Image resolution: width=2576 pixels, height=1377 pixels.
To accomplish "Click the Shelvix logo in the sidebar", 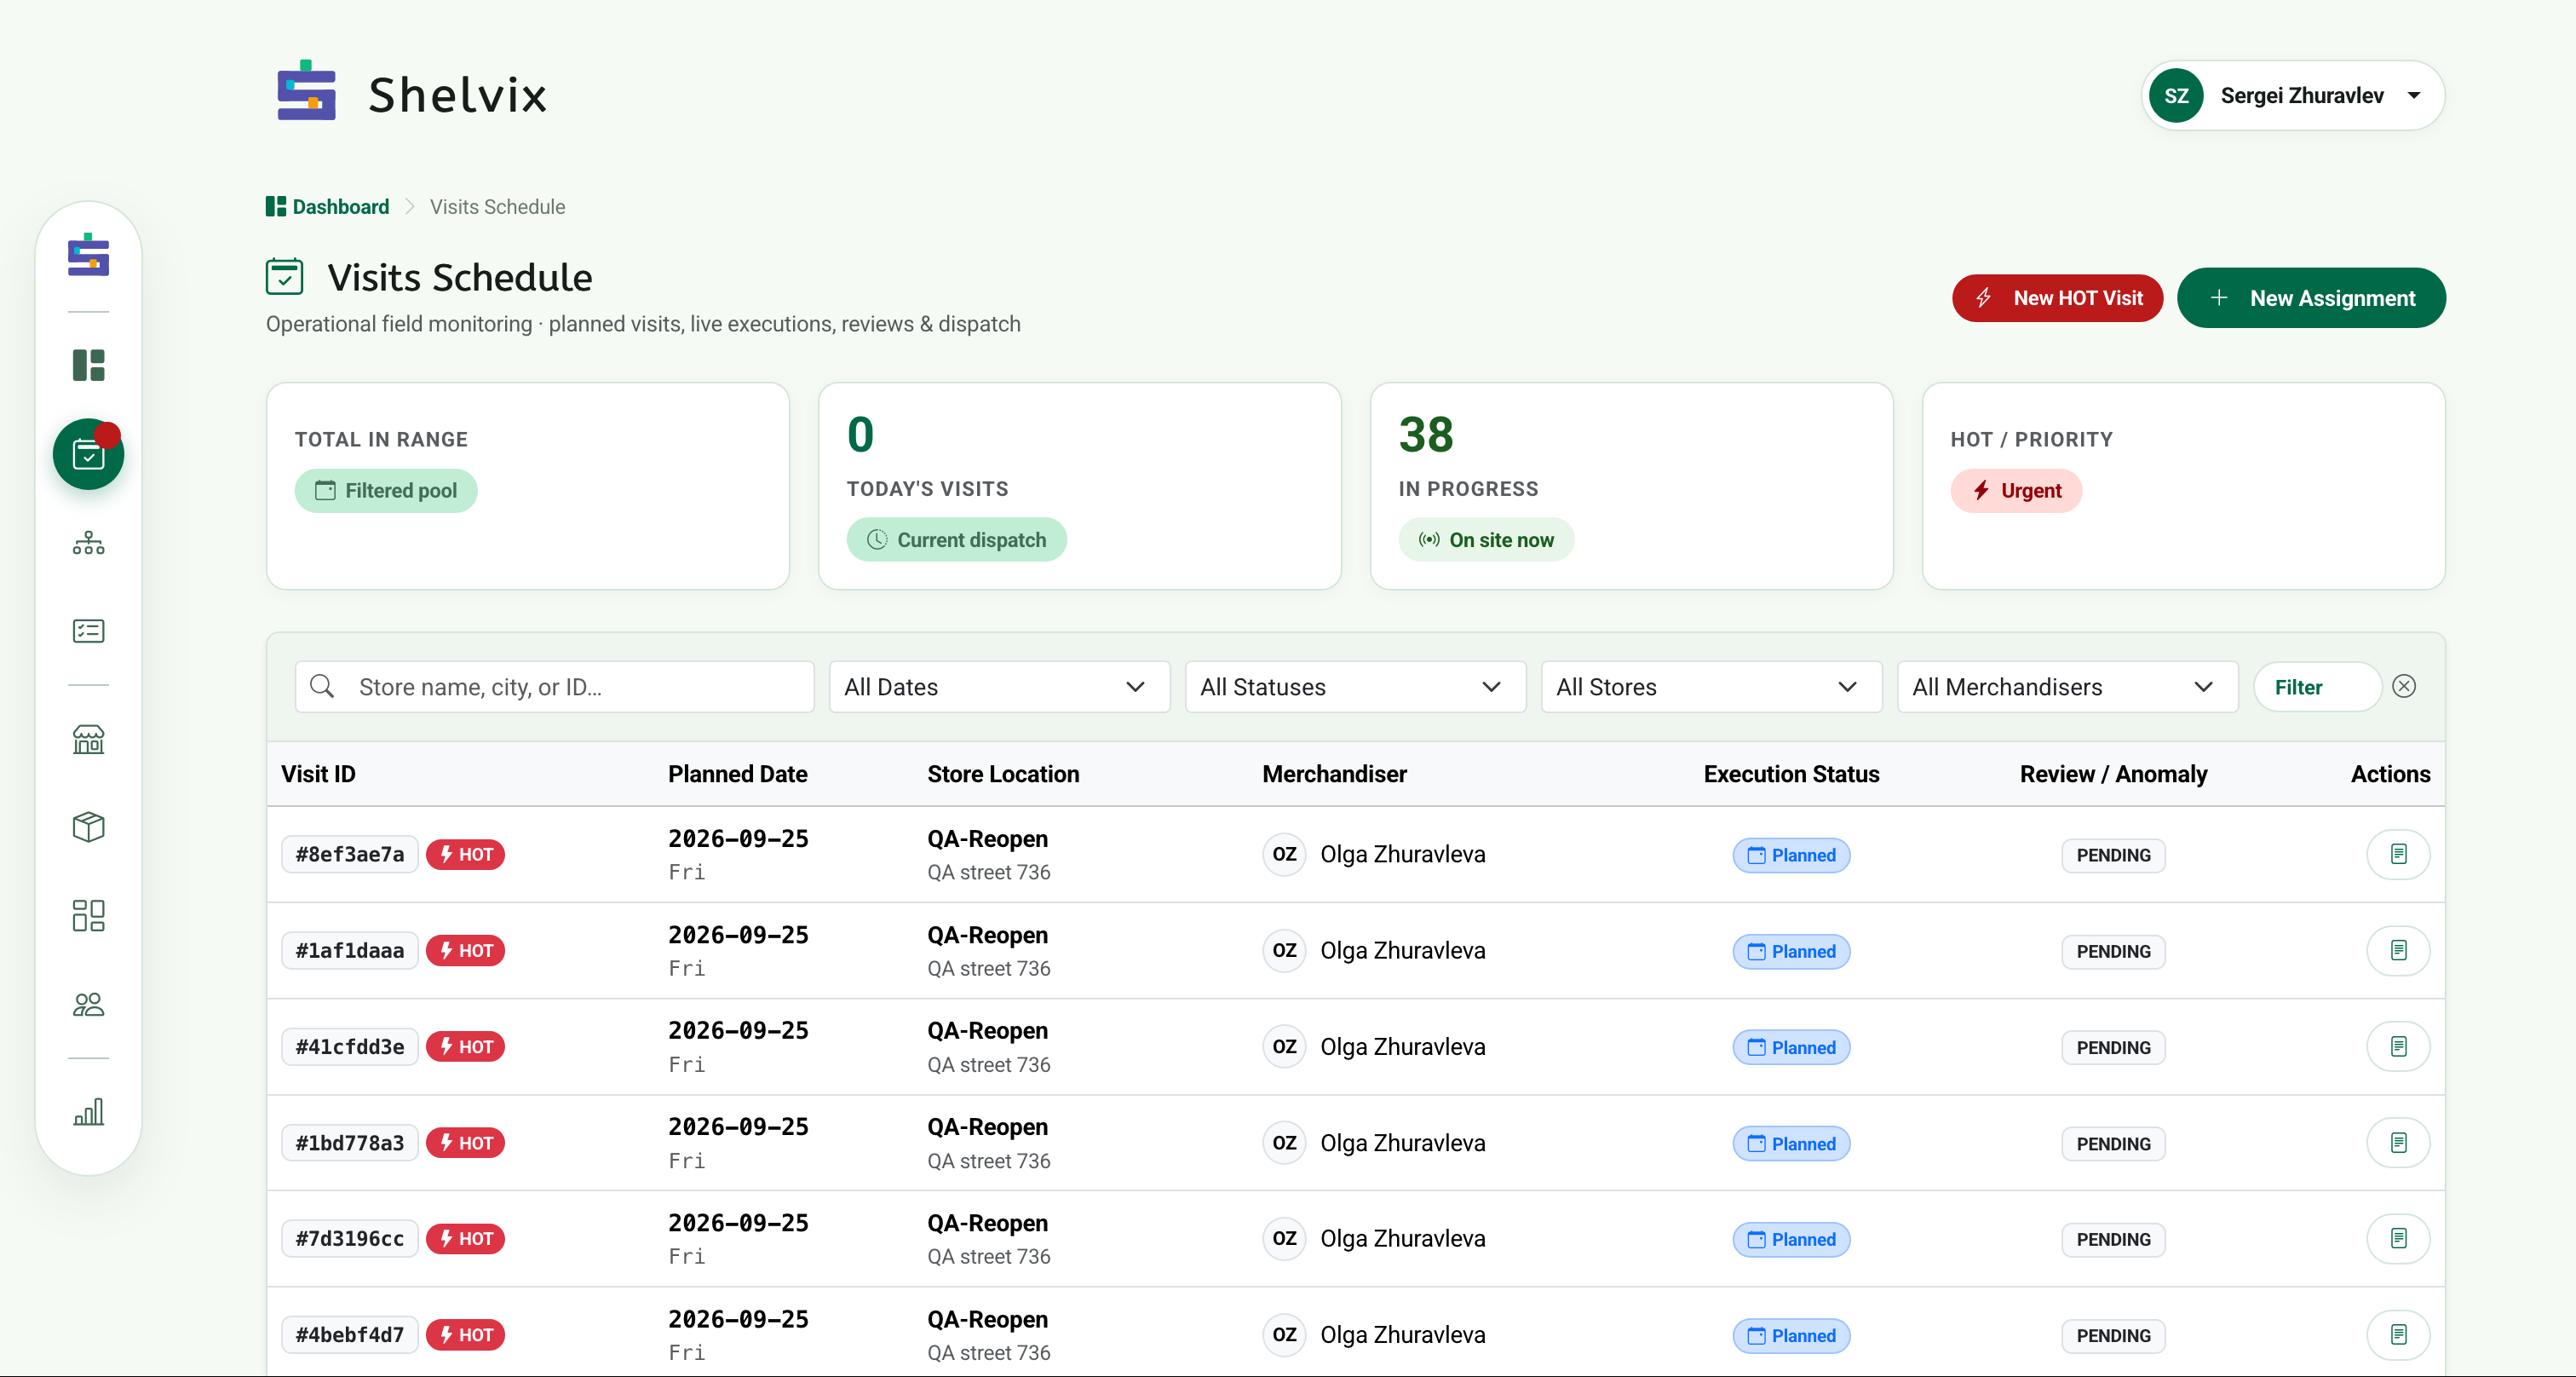I will [88, 254].
